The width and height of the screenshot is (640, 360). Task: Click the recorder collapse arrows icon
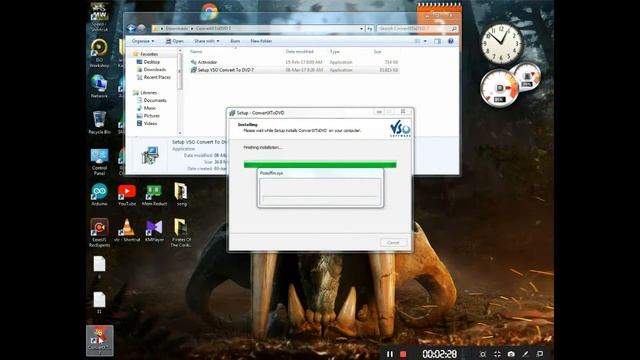(497, 354)
